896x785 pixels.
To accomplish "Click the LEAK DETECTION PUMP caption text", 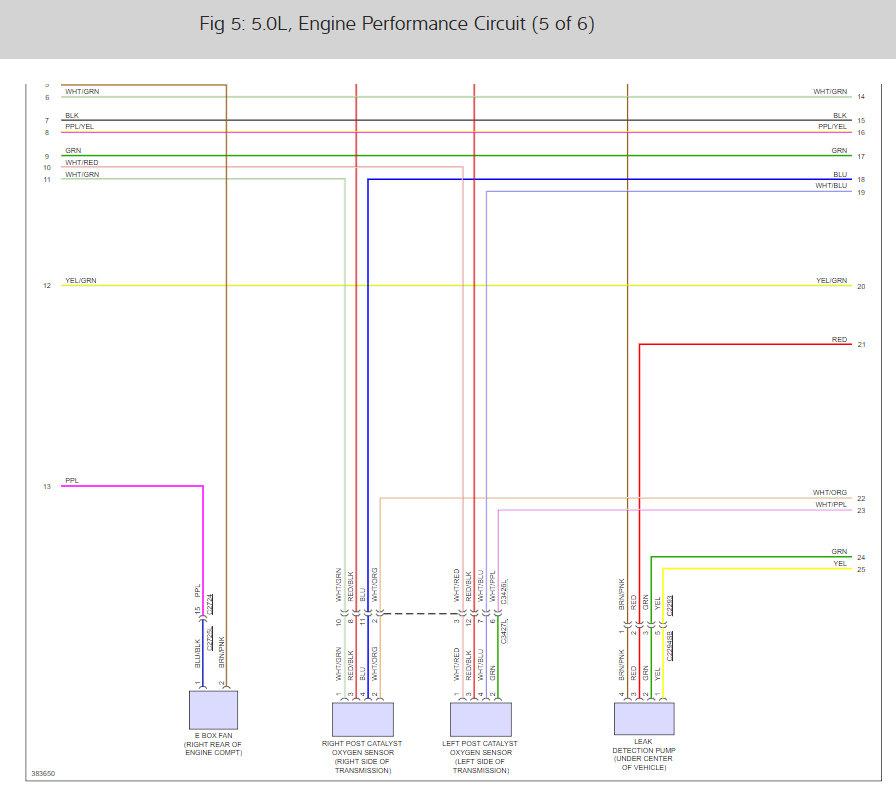I will point(643,754).
